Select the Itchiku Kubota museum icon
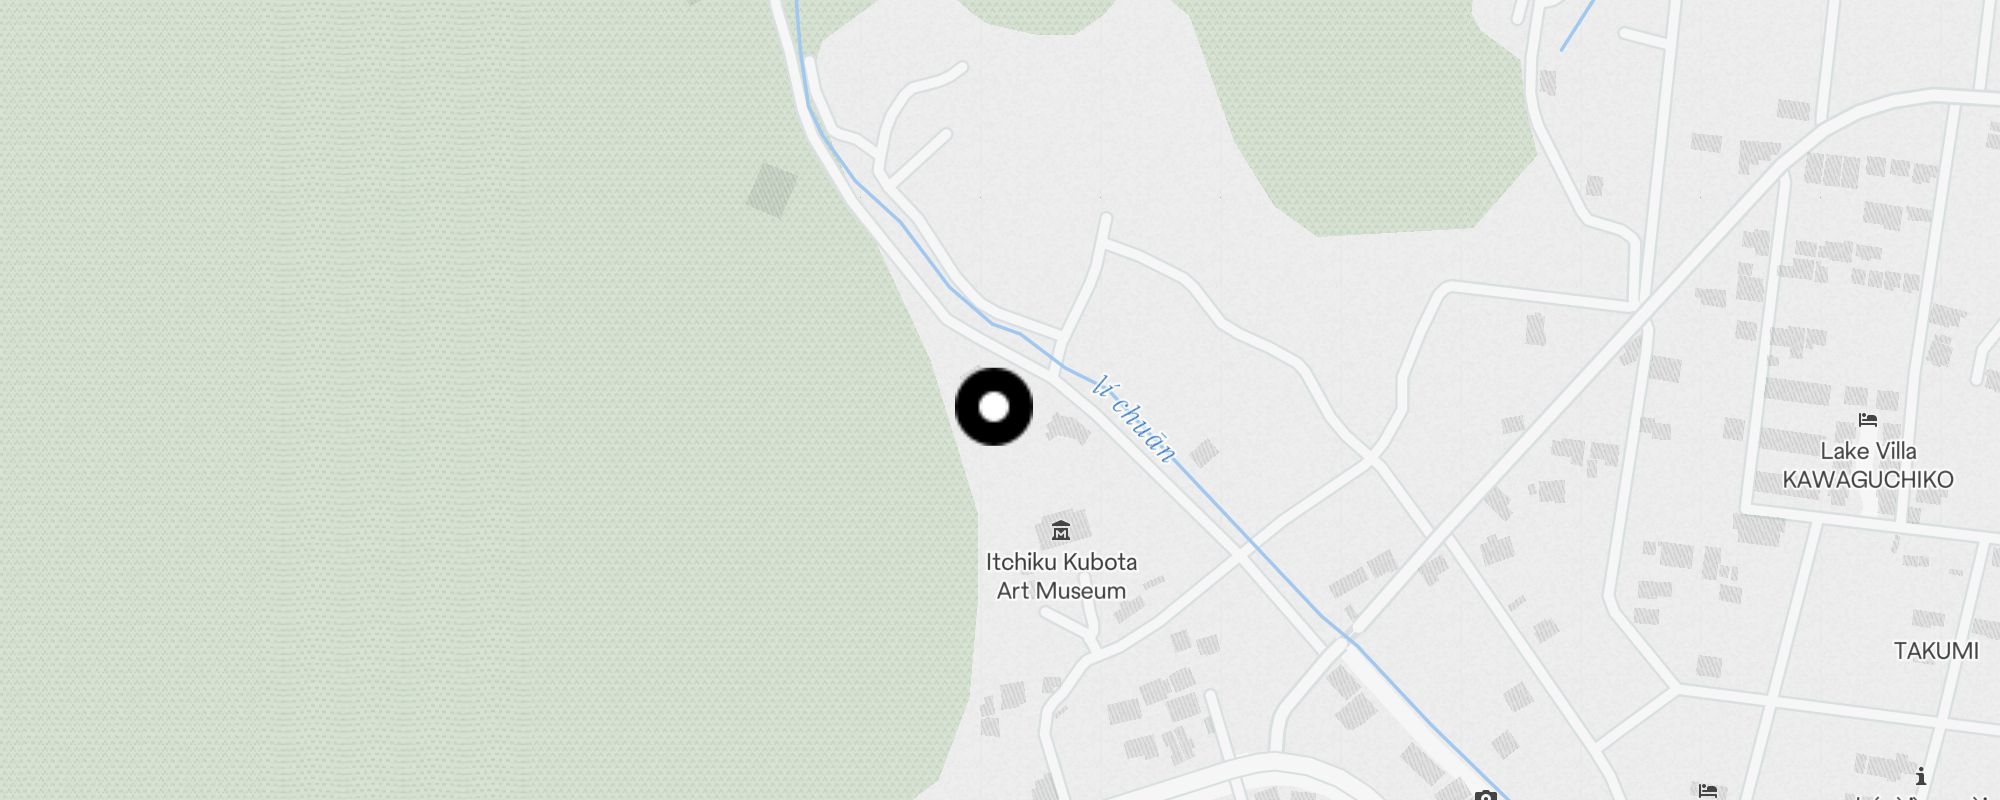The height and width of the screenshot is (800, 2000). click(x=1061, y=530)
